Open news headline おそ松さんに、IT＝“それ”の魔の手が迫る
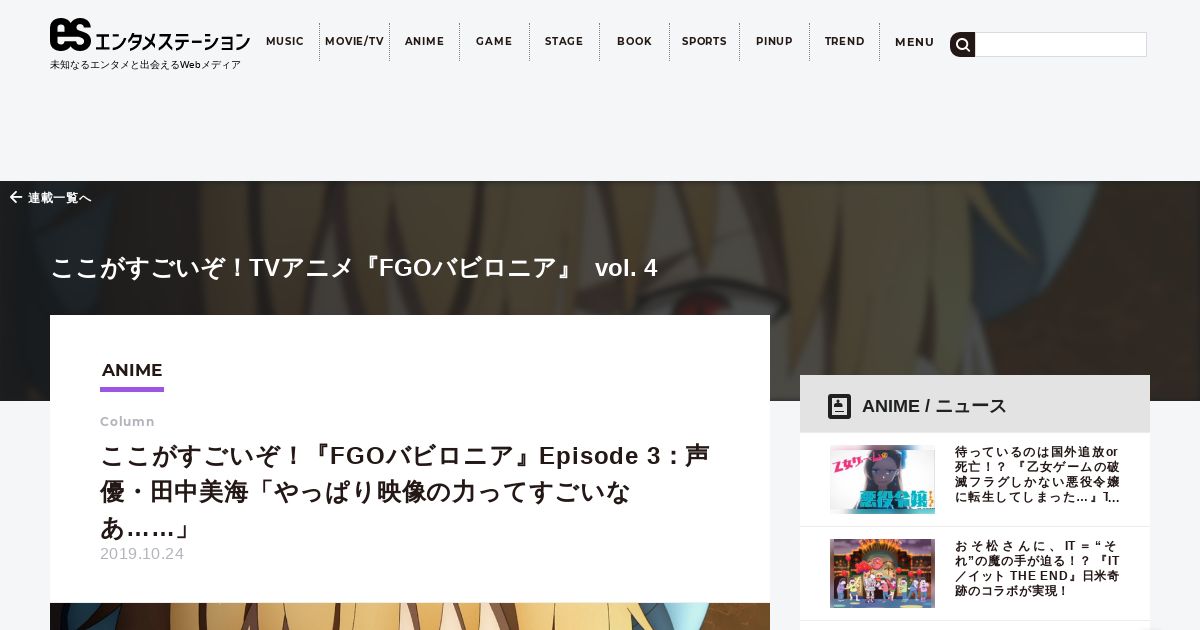Image resolution: width=1200 pixels, height=630 pixels. (1037, 568)
